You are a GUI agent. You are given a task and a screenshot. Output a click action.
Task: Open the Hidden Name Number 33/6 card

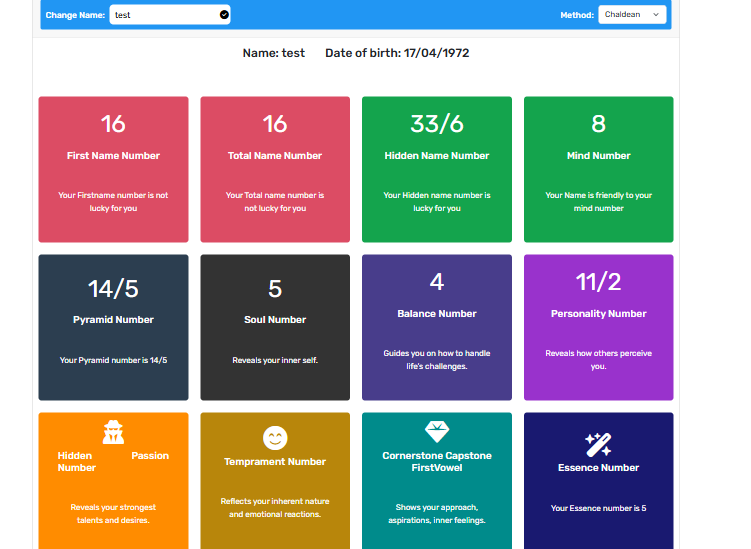(437, 169)
